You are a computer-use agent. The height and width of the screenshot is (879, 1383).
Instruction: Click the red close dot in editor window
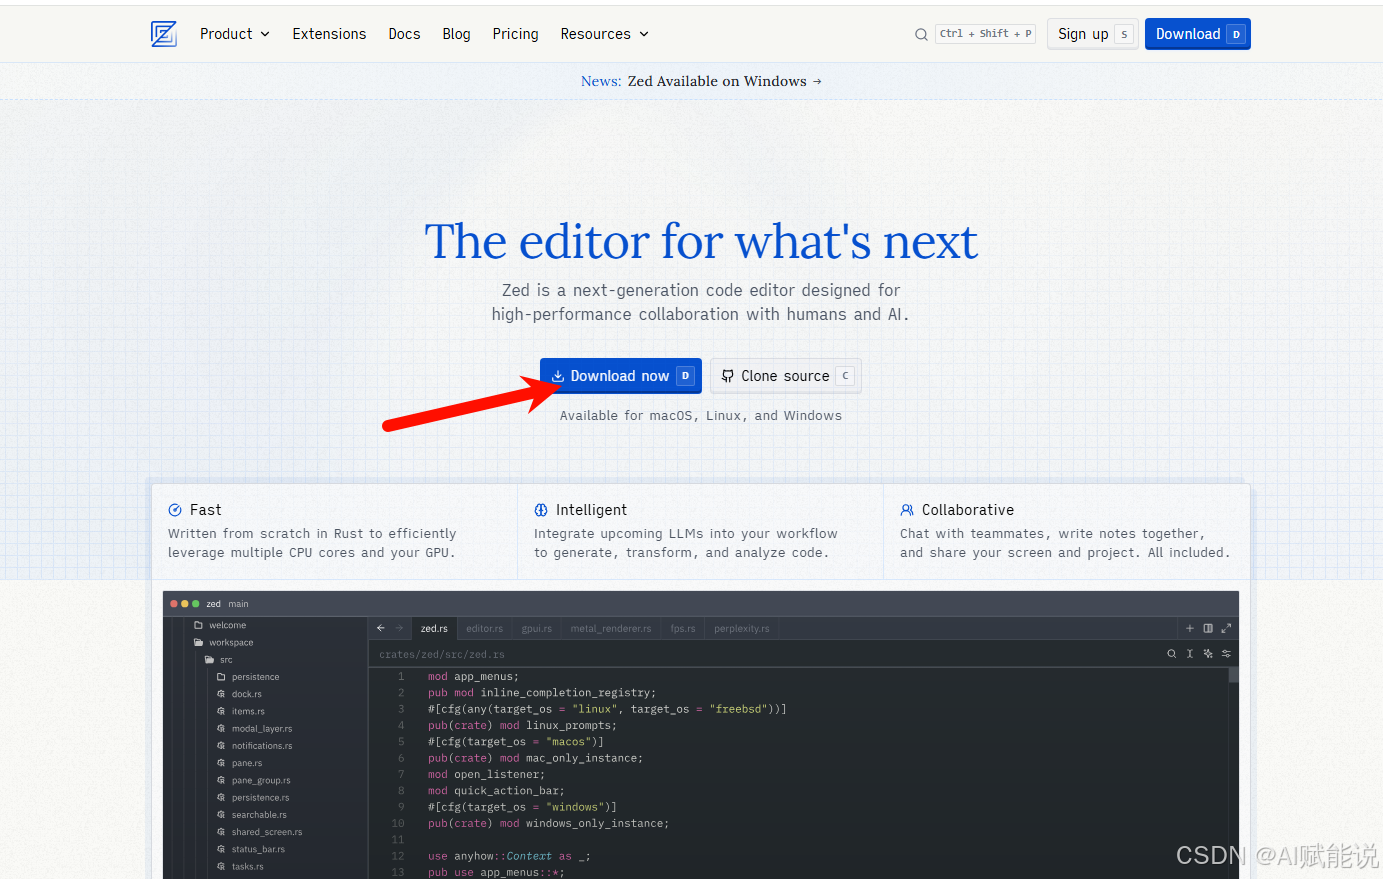point(173,604)
